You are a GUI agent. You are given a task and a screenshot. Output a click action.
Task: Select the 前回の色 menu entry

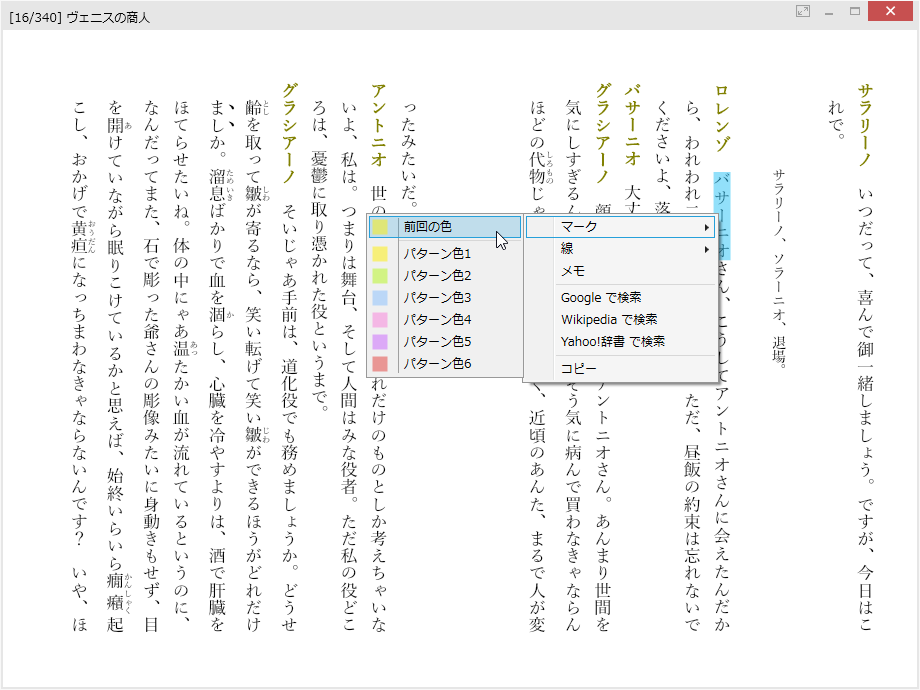tap(440, 227)
